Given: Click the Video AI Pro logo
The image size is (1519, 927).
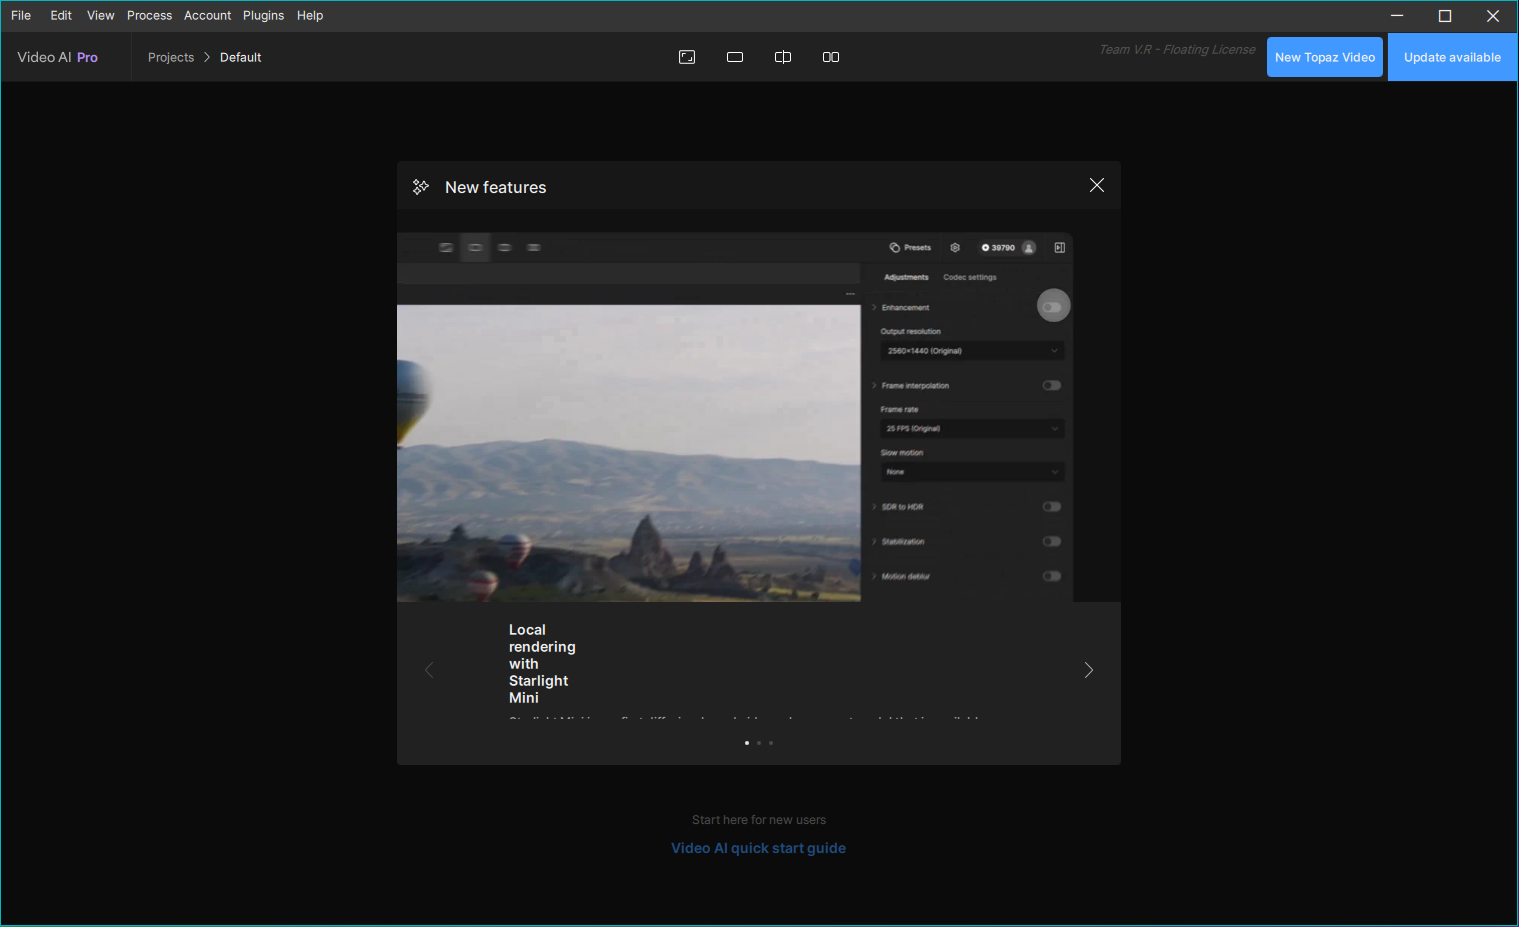Looking at the screenshot, I should click(x=57, y=57).
